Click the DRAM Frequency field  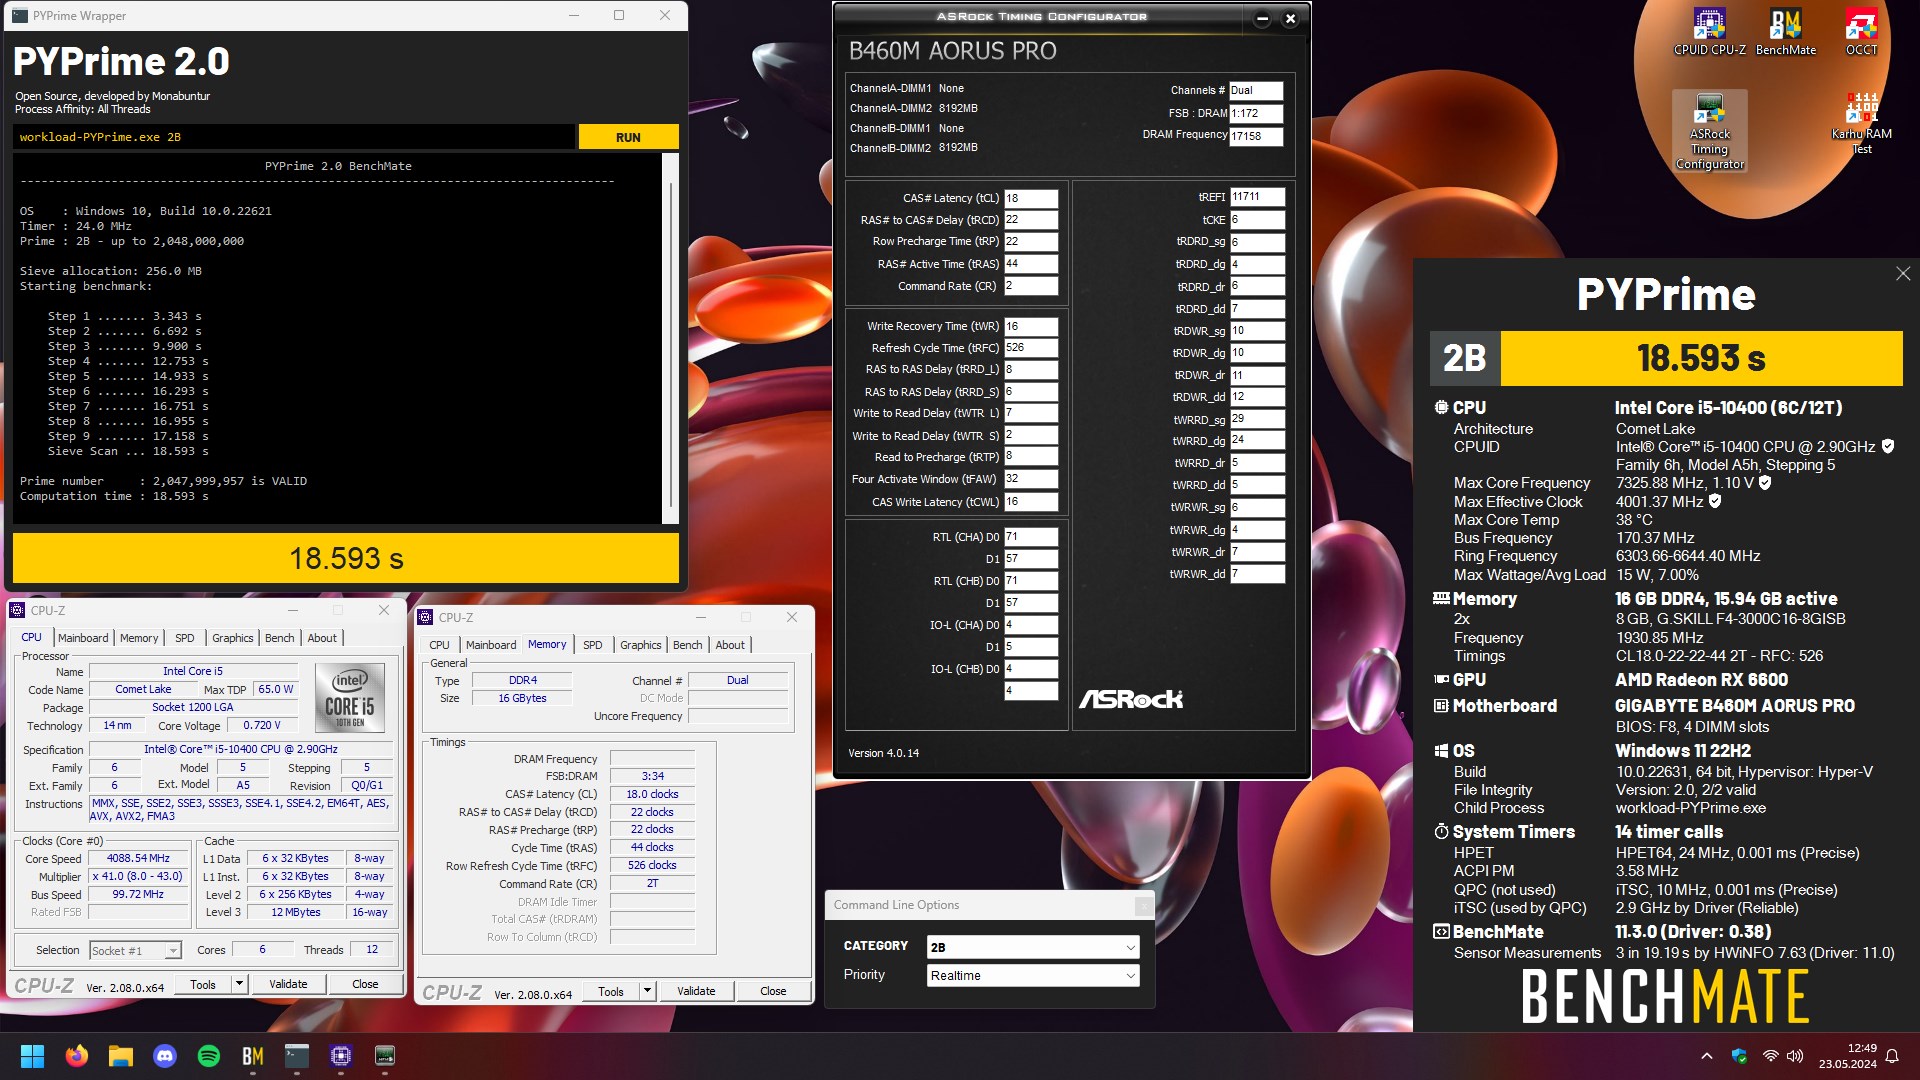click(1256, 136)
